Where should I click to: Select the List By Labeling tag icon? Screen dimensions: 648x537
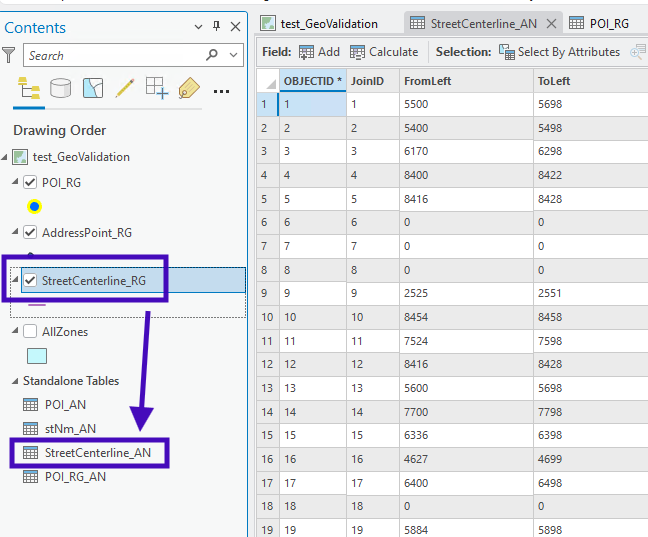click(189, 90)
